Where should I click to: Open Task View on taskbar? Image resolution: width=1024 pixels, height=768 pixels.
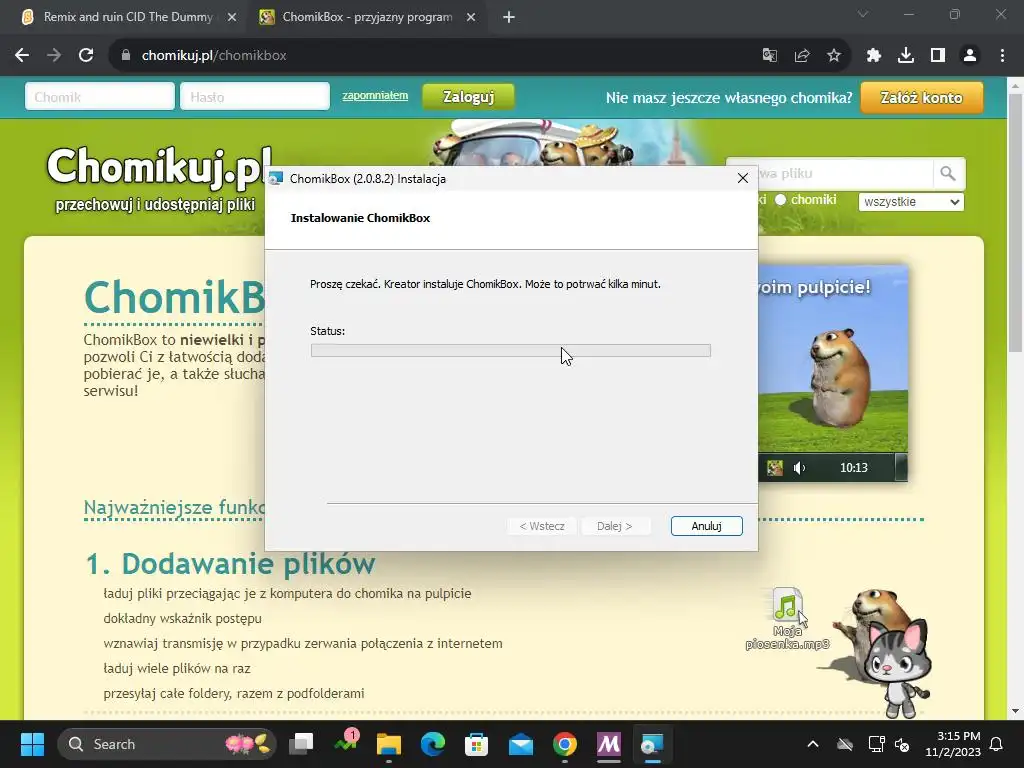coord(301,744)
